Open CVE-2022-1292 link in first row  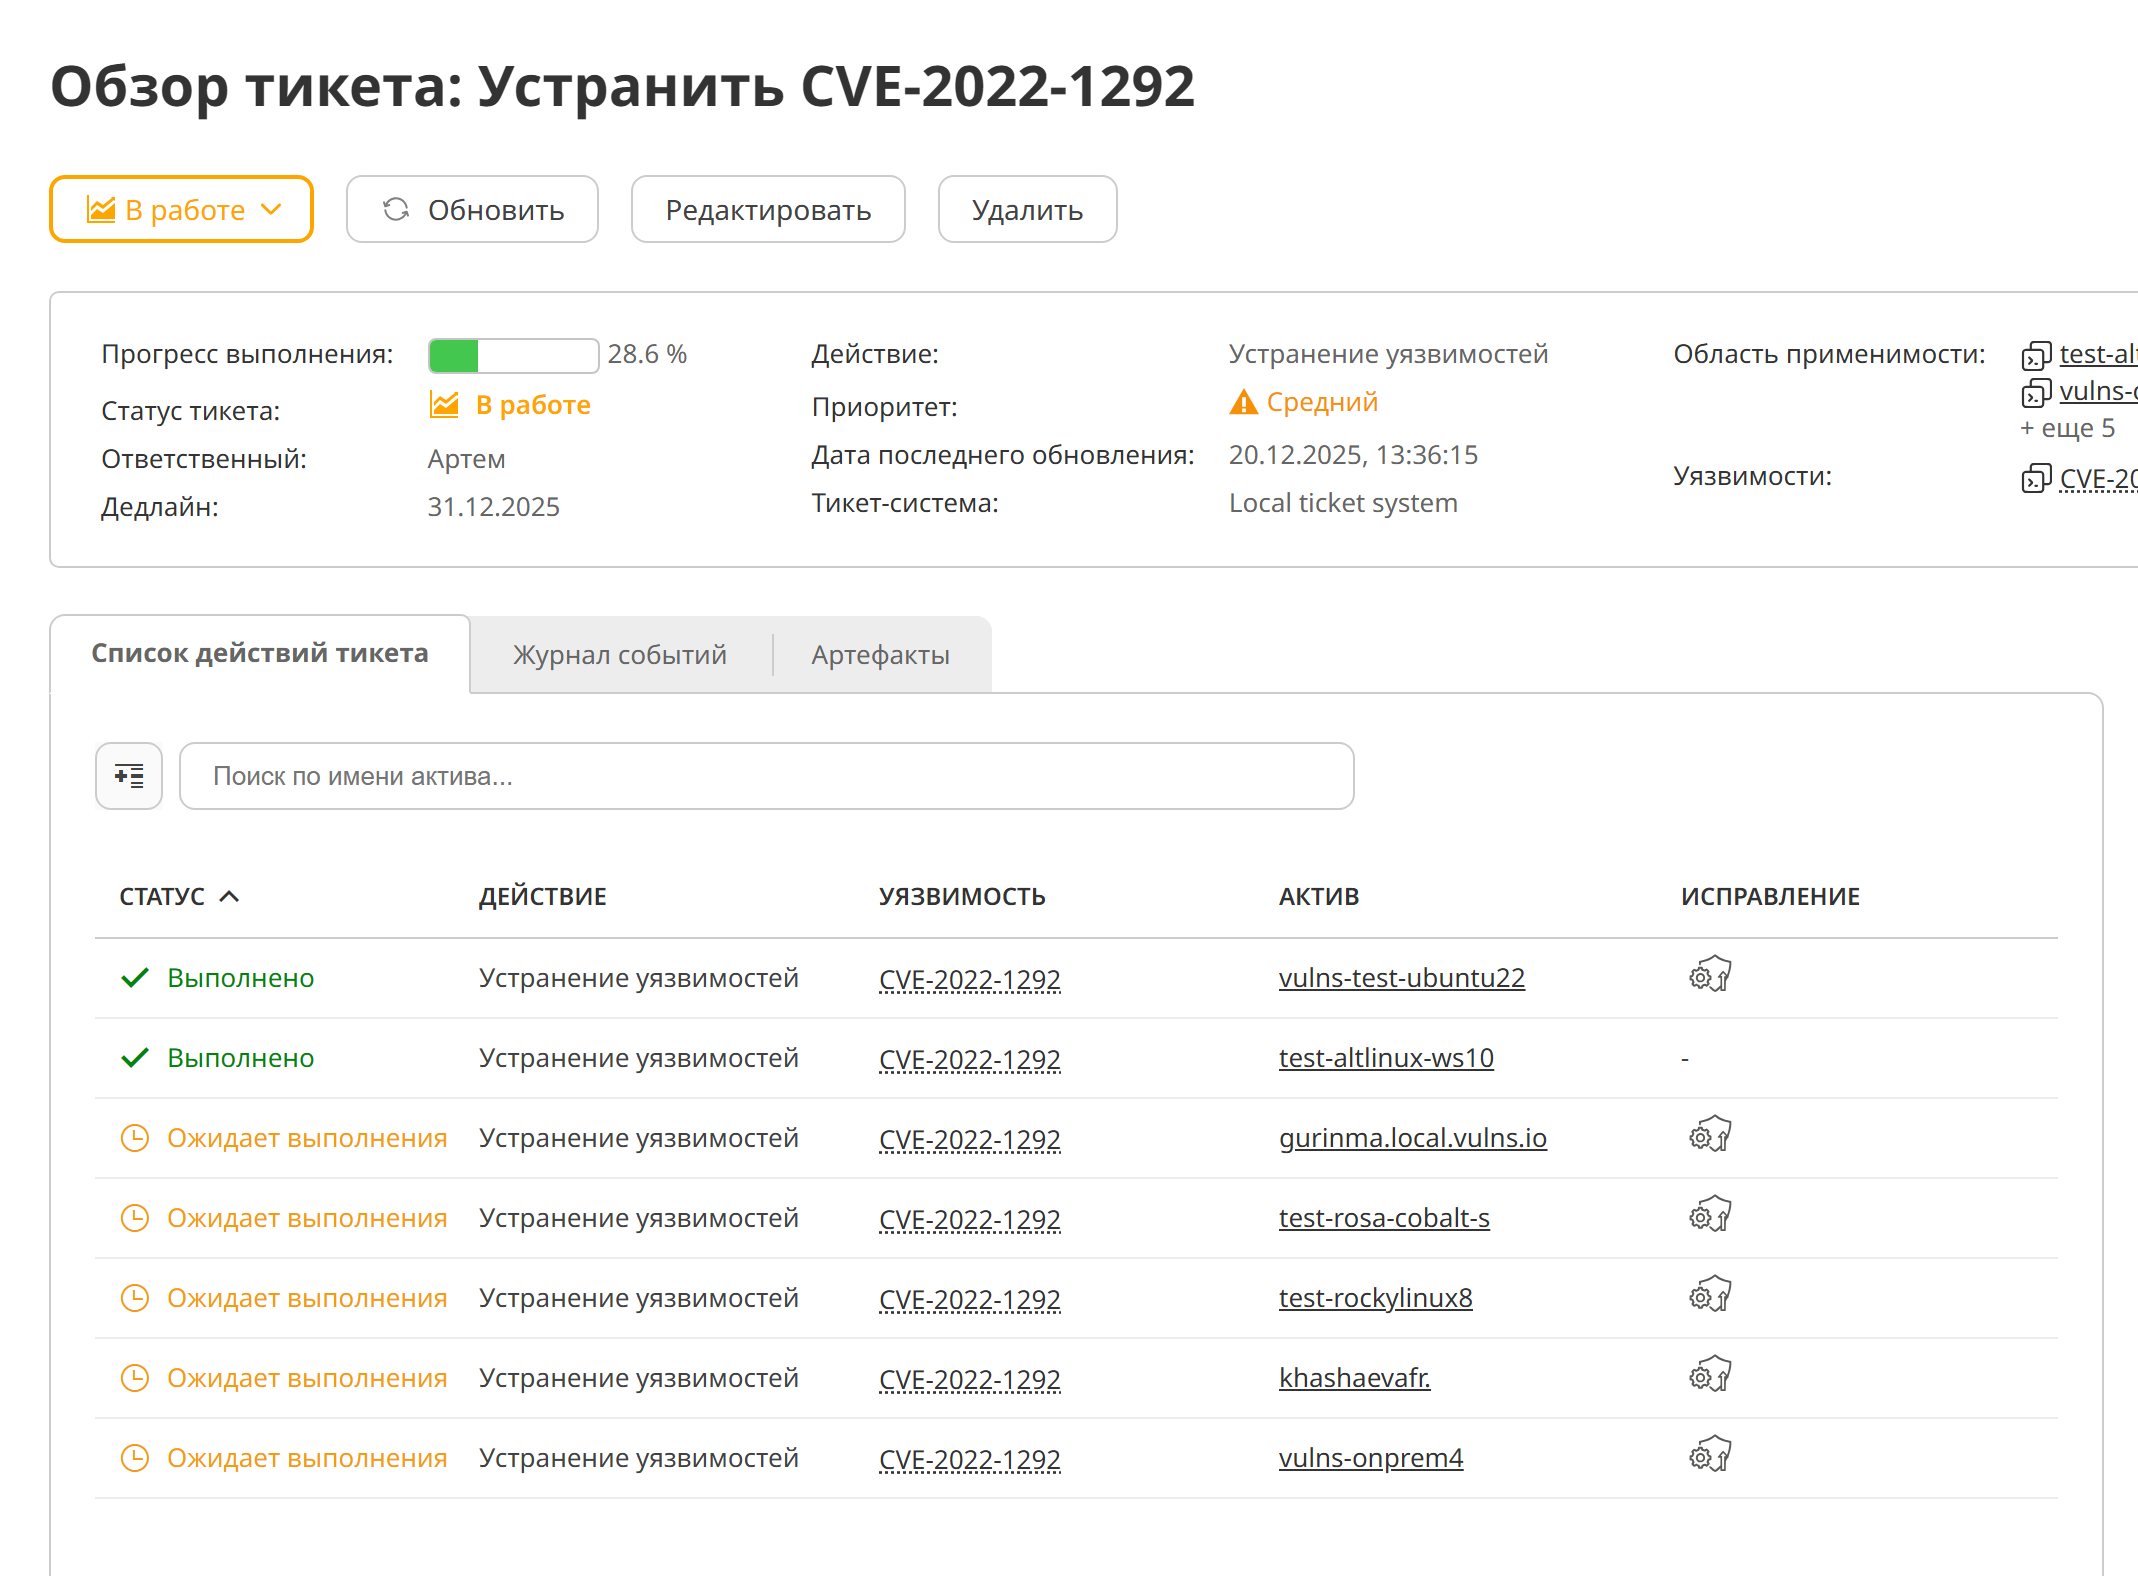(x=969, y=979)
